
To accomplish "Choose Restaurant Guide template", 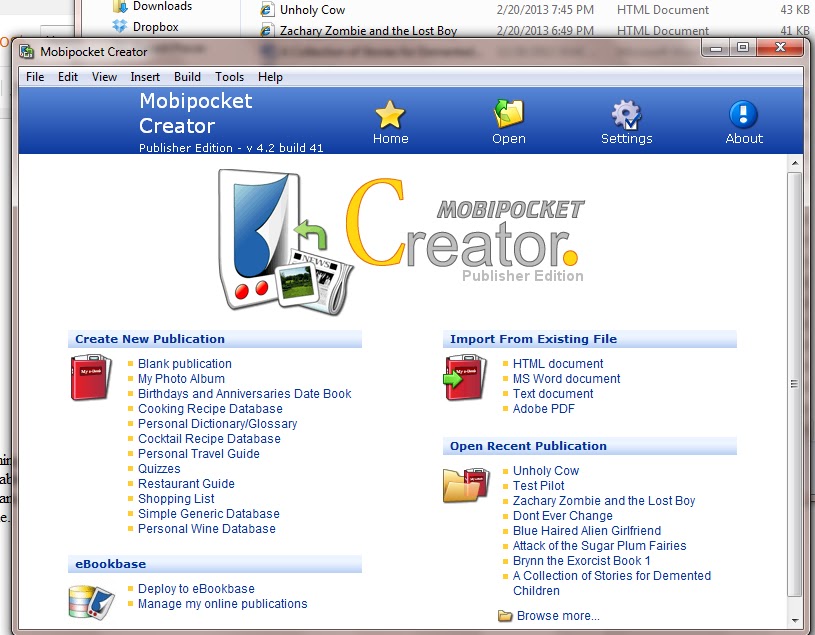I will click(x=186, y=484).
